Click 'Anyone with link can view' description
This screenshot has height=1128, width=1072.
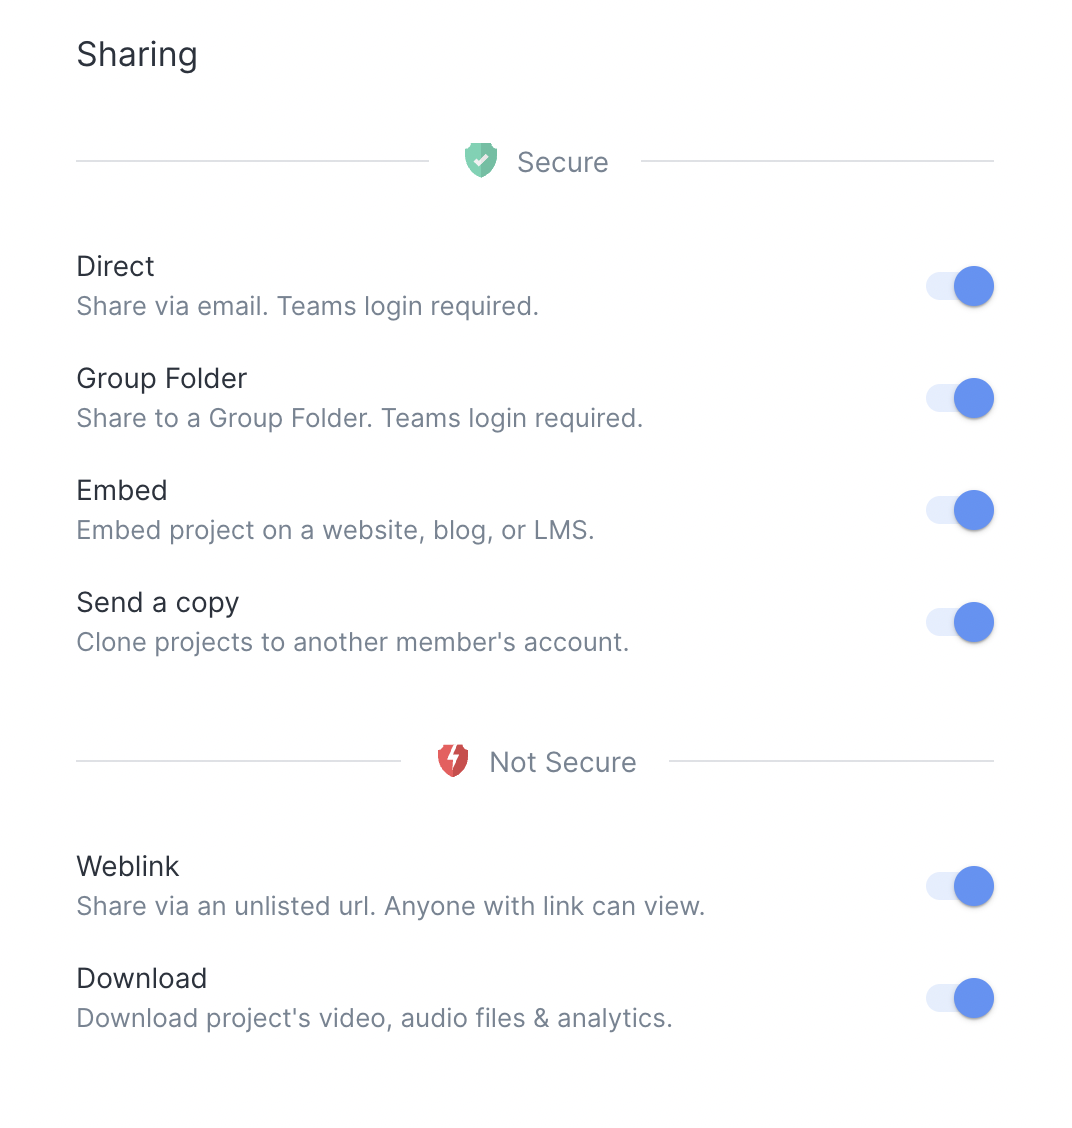[545, 906]
